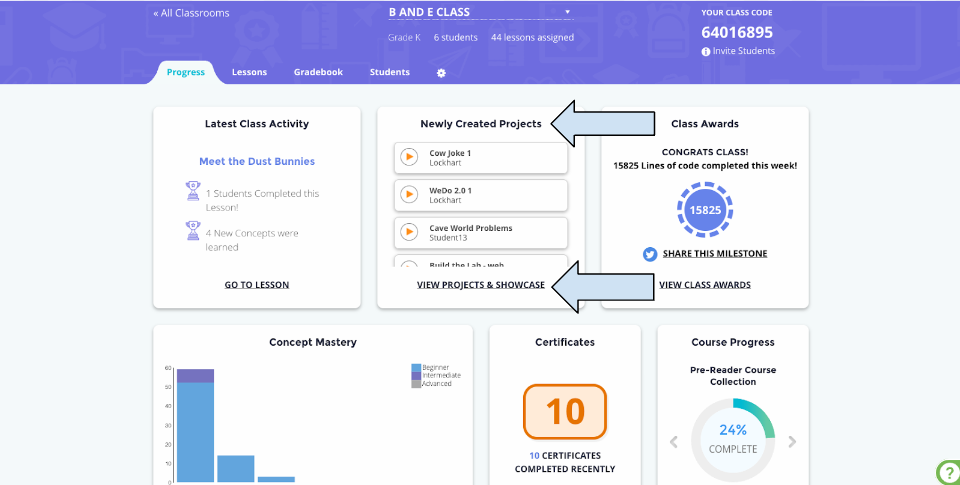Screen dimensions: 960x485
Task: Click the class code 64016895
Action: tap(737, 32)
